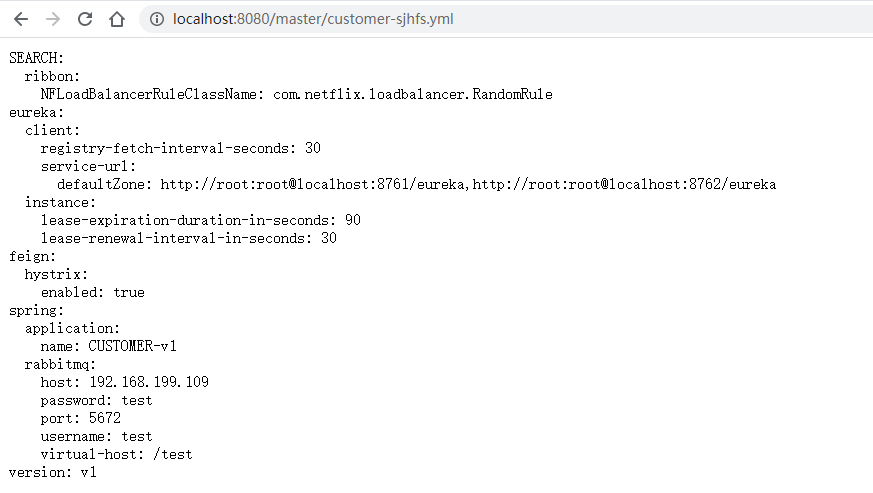Click the rabbitmq port 5672 value
The width and height of the screenshot is (873, 493).
click(x=105, y=418)
